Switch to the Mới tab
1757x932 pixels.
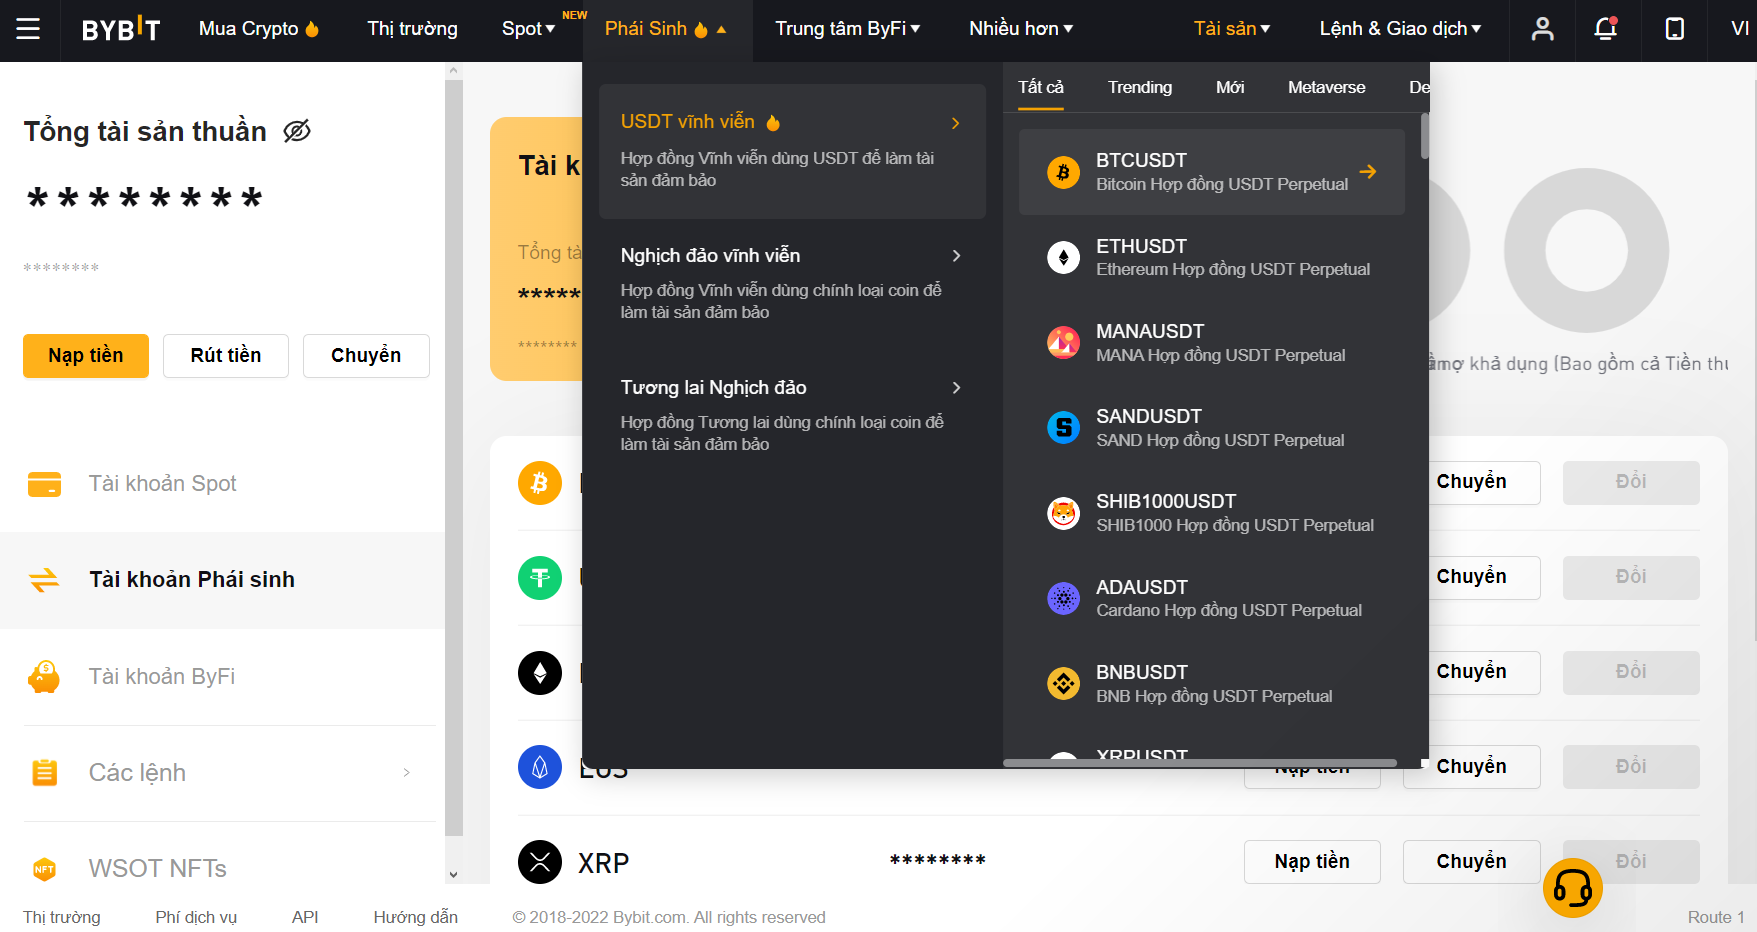tap(1230, 87)
